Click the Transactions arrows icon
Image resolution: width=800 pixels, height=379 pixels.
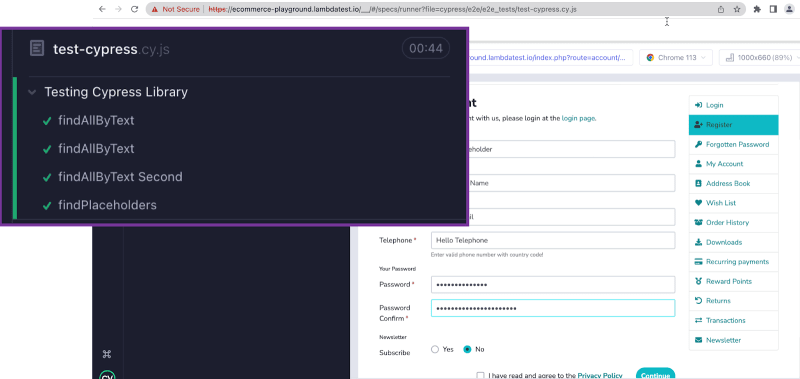click(698, 320)
